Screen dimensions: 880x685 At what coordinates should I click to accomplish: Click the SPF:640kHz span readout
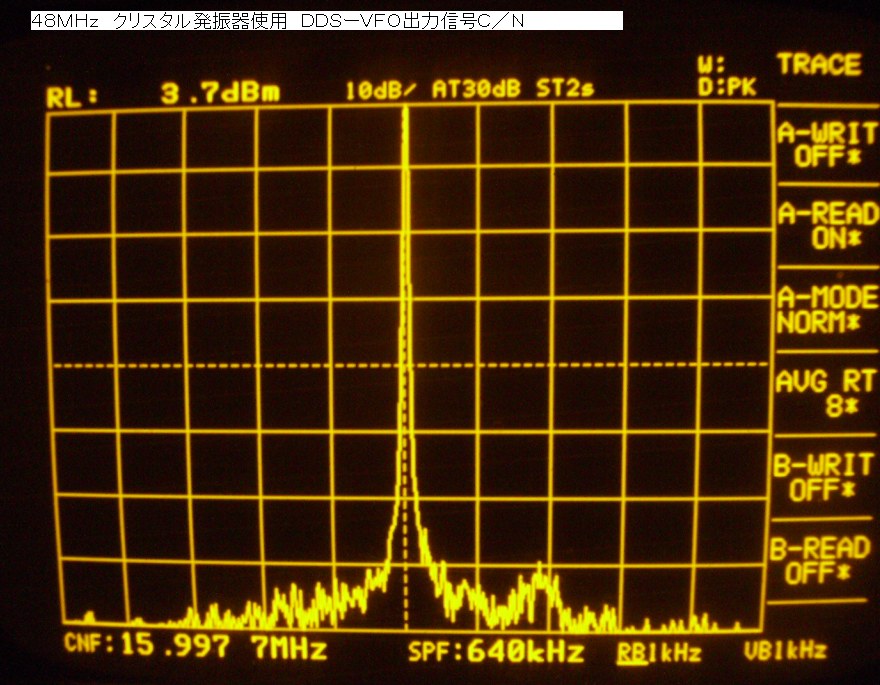496,652
